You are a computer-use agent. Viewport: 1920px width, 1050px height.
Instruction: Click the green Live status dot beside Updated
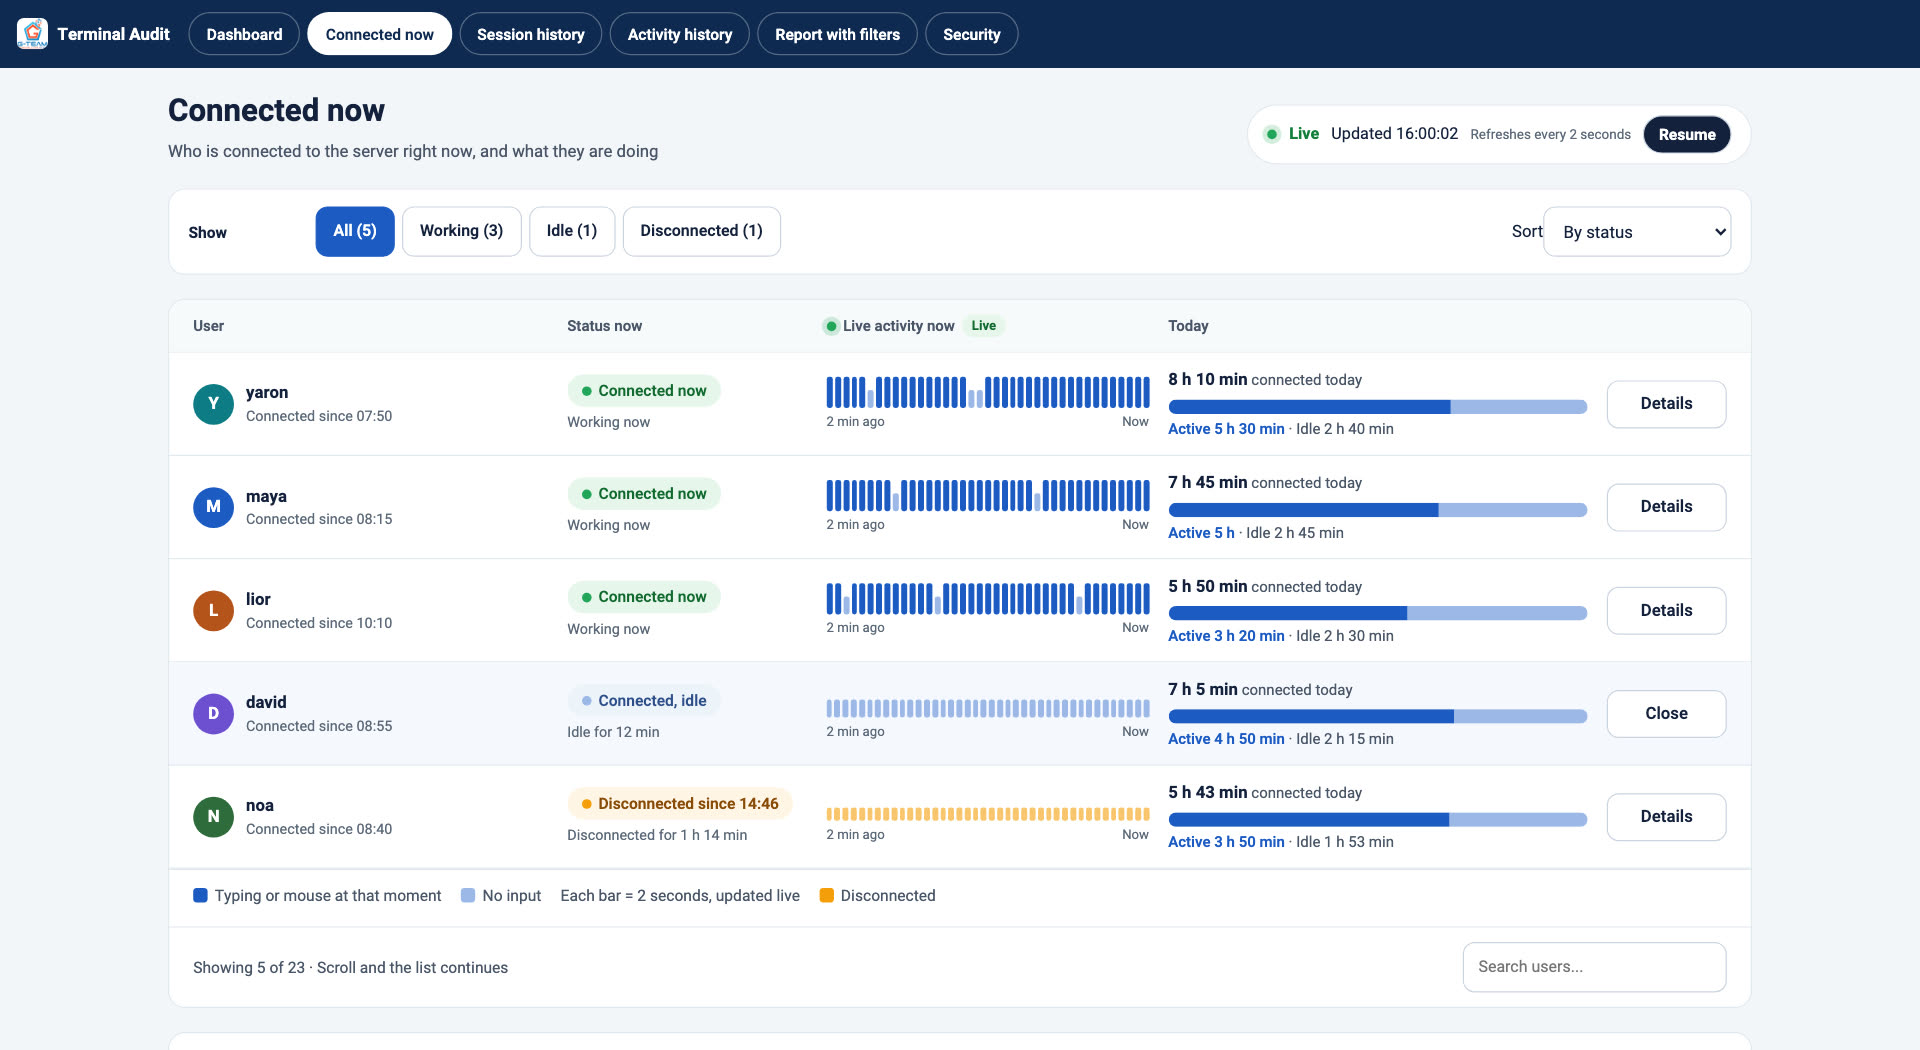tap(1272, 134)
